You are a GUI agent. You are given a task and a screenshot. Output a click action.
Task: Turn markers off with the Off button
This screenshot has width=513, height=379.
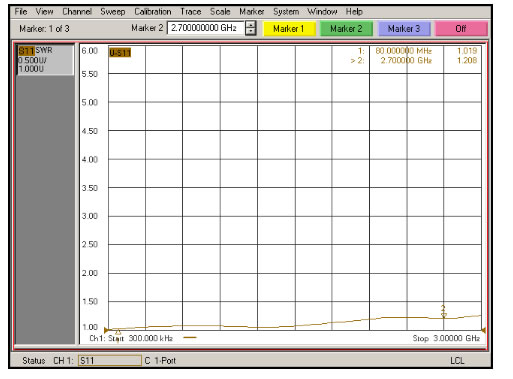461,29
